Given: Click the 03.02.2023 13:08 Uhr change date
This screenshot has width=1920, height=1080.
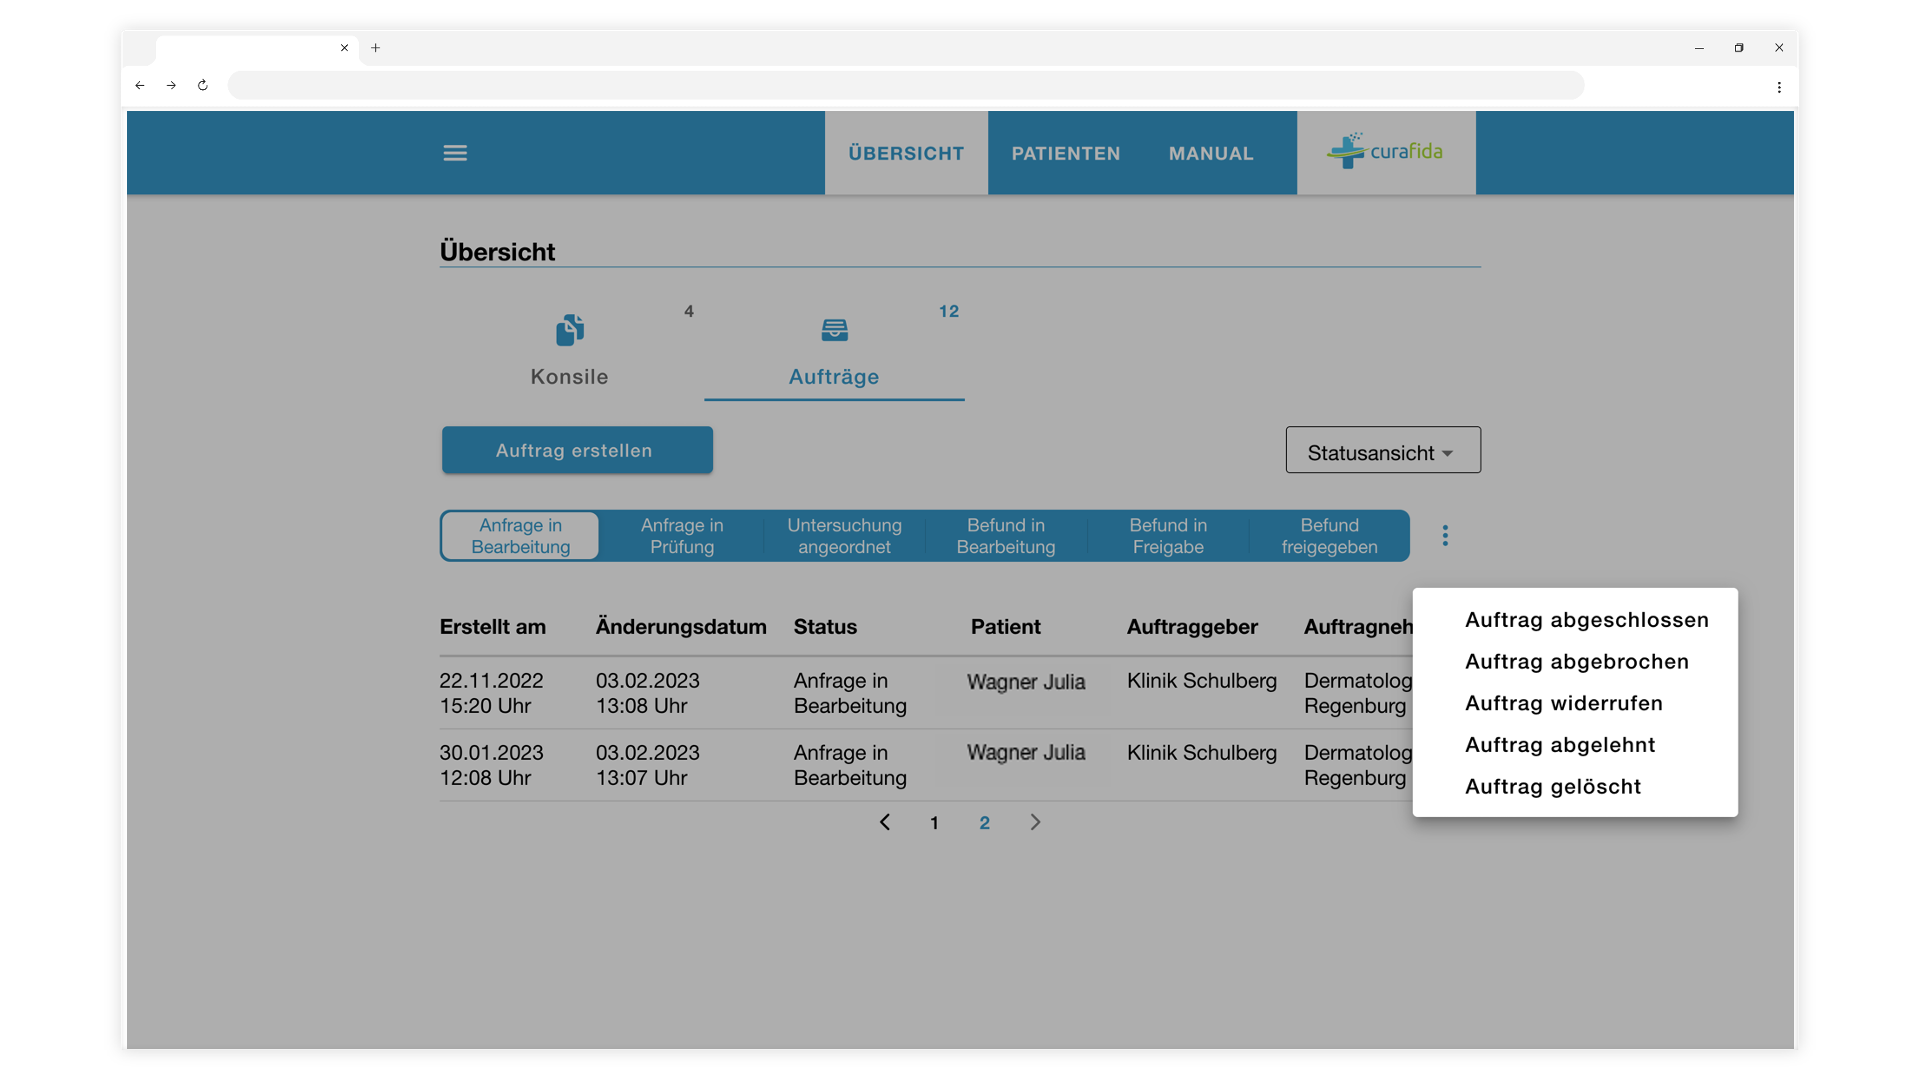Looking at the screenshot, I should pyautogui.click(x=648, y=693).
